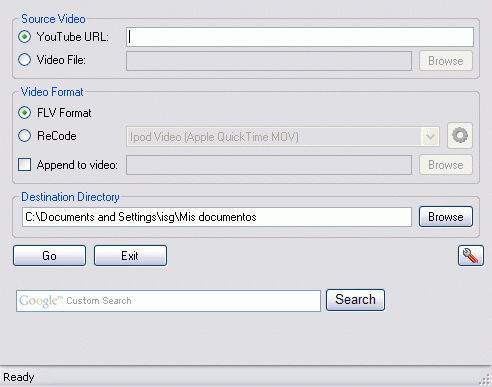Click the Source Video group label
Screen dimensions: 492x387
[x=53, y=19]
